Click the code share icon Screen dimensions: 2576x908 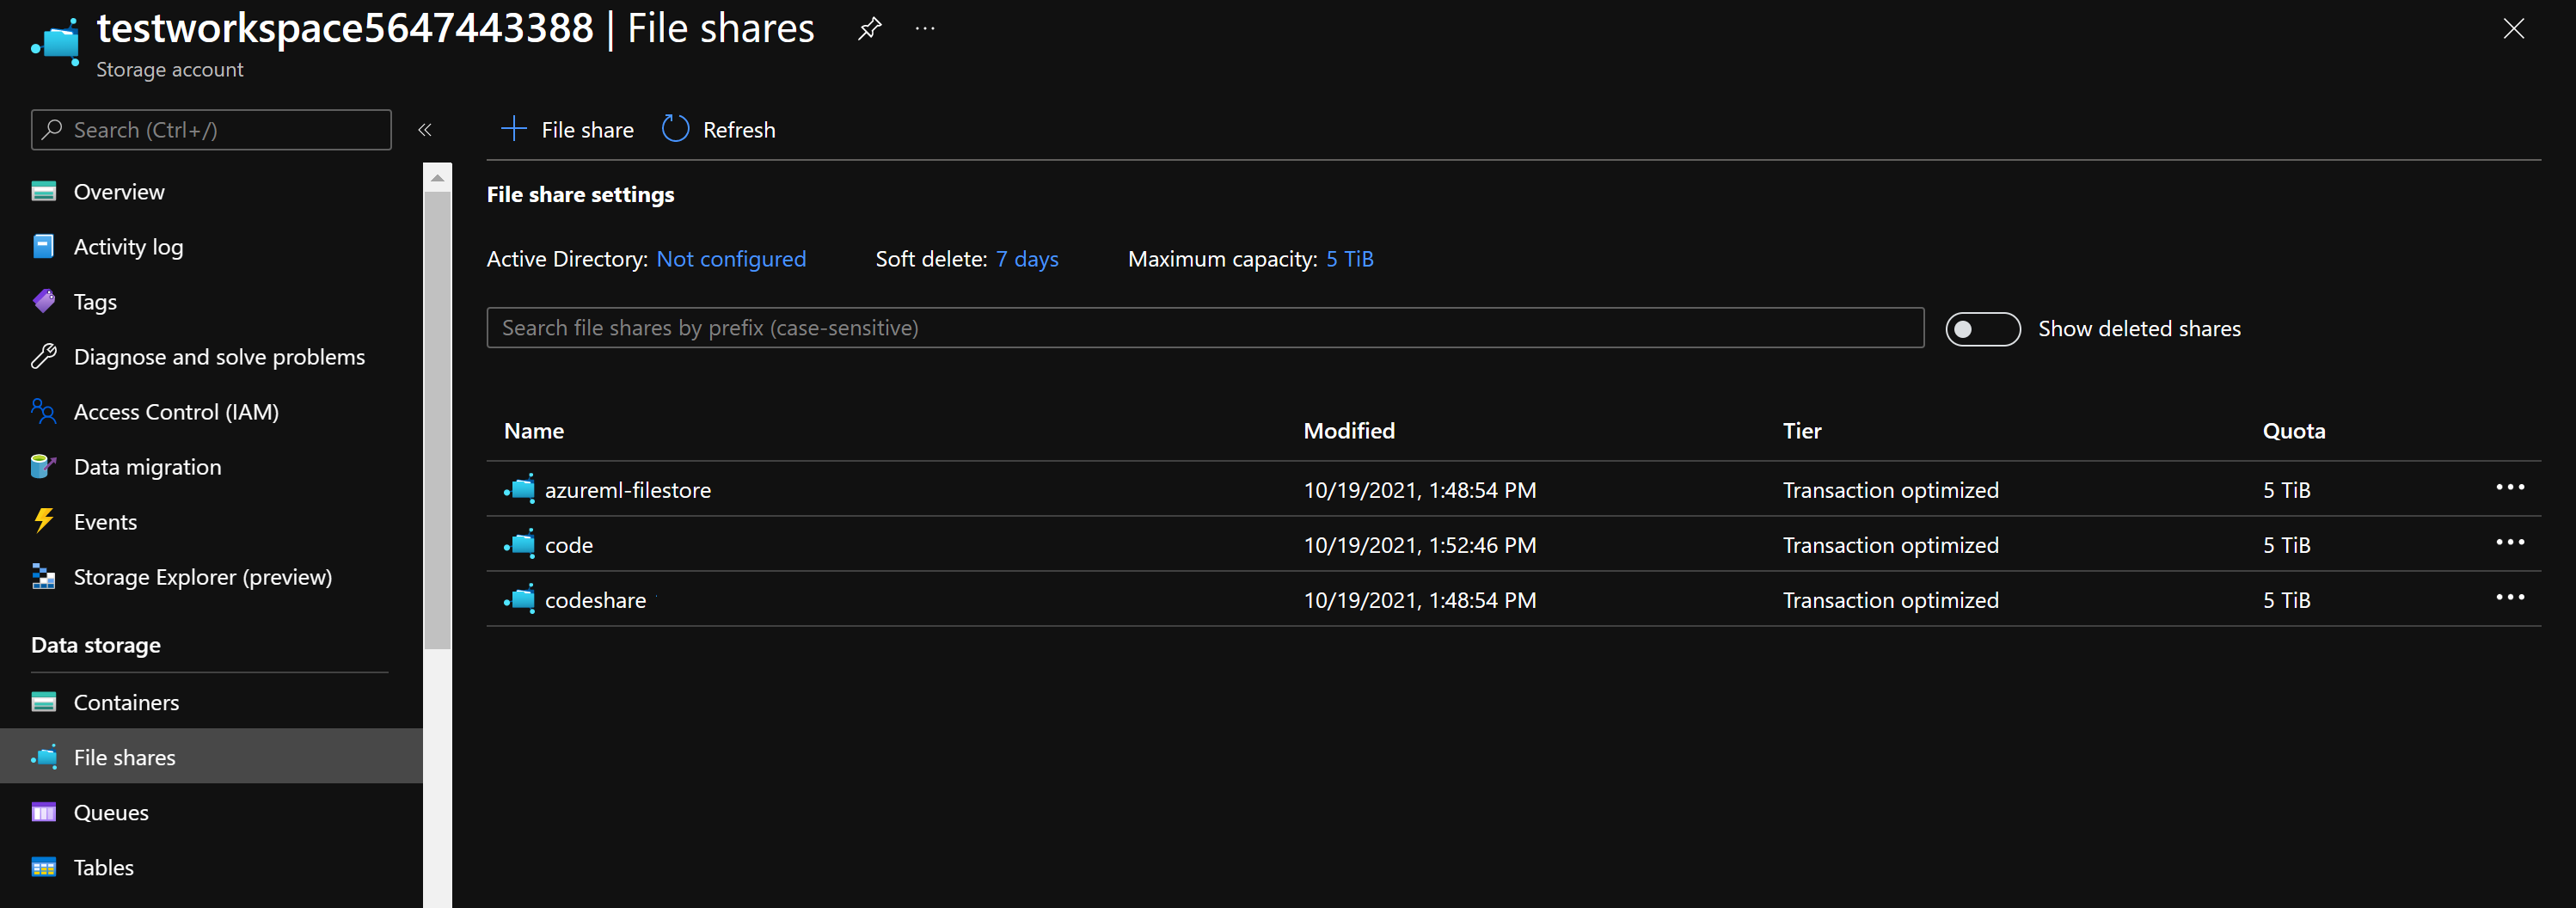519,544
